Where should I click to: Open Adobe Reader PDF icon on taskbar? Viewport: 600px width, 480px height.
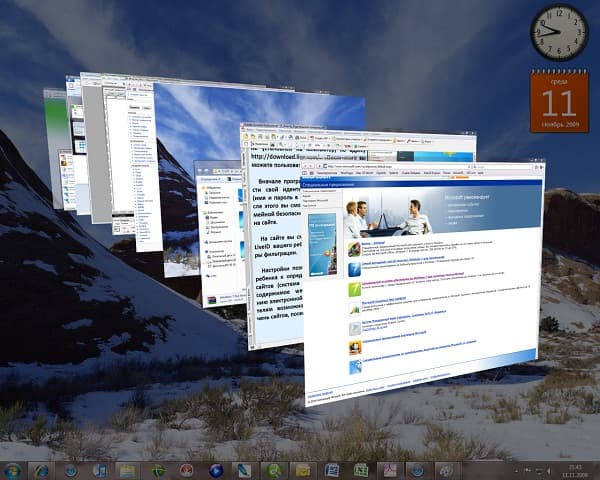point(390,470)
